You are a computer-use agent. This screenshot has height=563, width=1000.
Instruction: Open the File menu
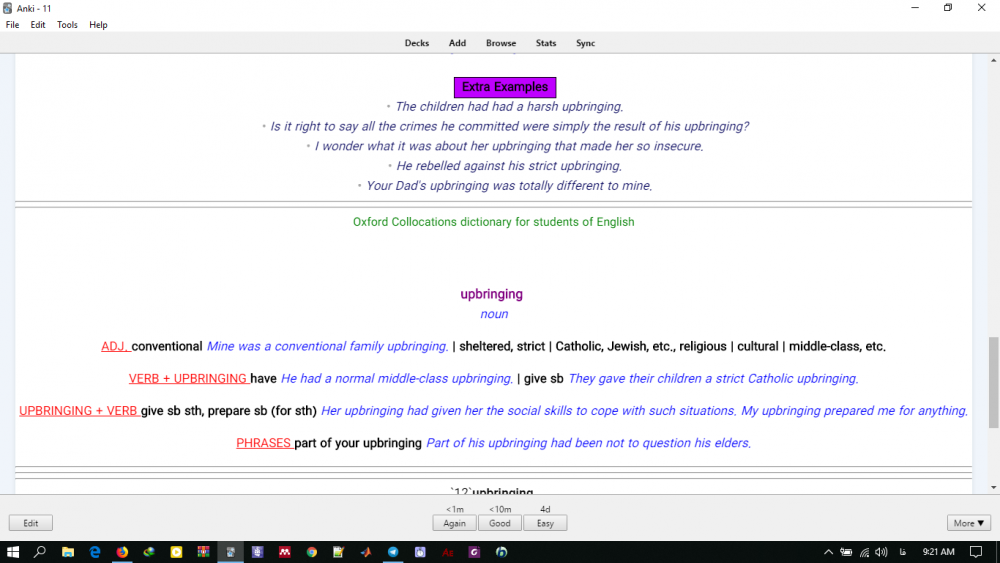pos(12,25)
